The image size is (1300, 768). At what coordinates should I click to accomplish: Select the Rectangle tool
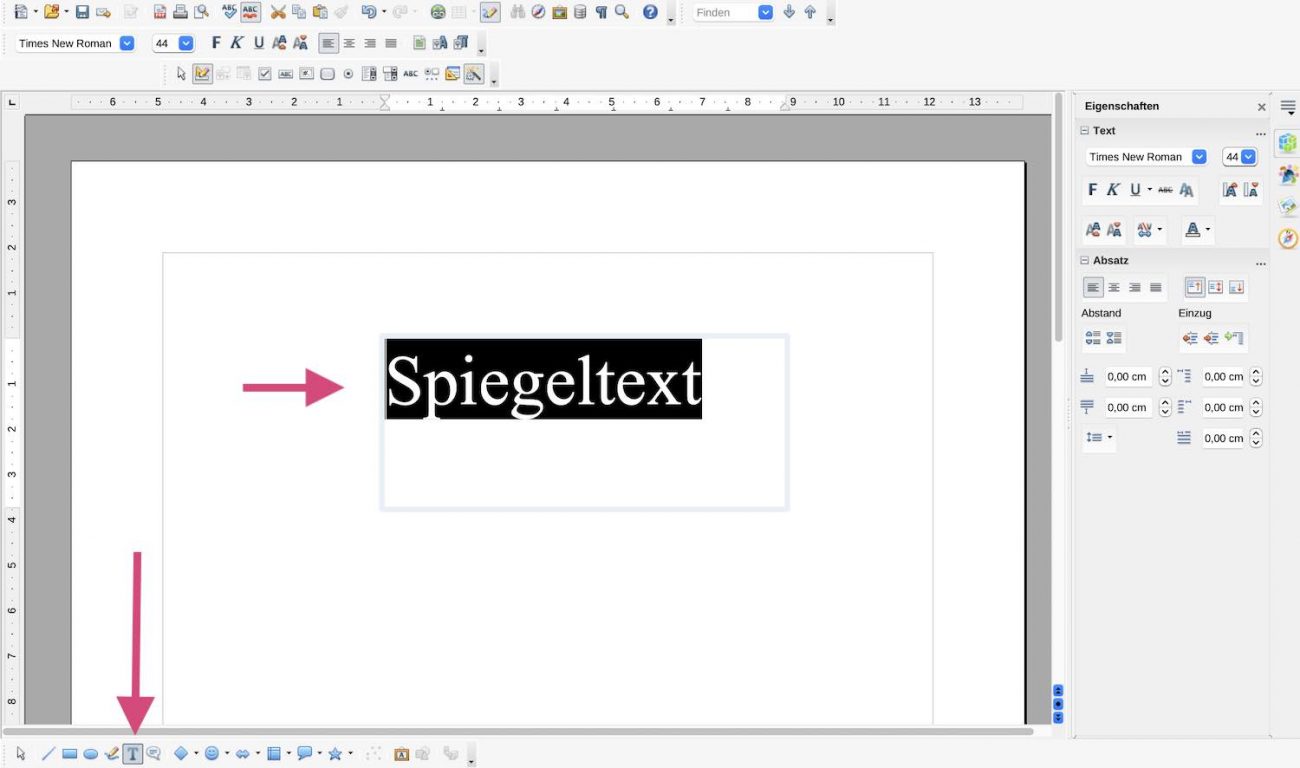pyautogui.click(x=69, y=753)
